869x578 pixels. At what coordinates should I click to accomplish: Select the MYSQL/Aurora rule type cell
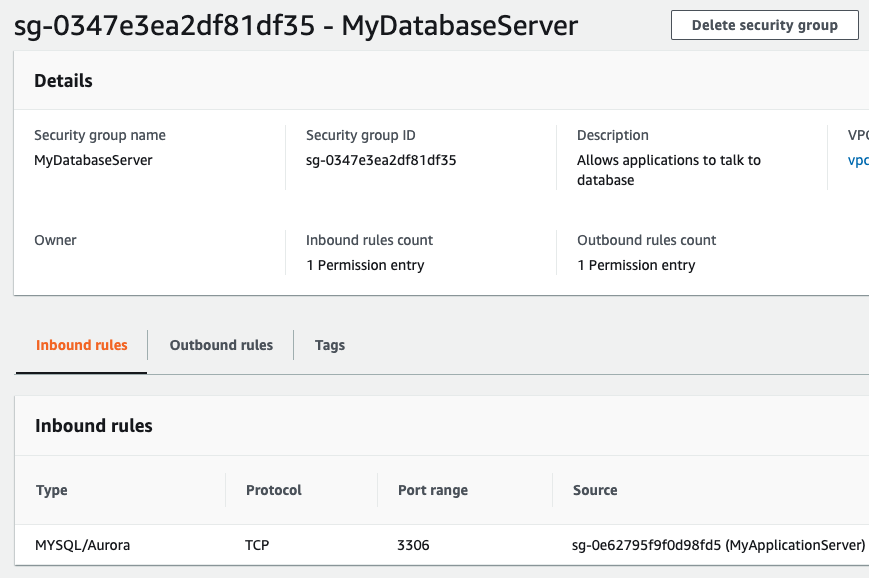(83, 545)
